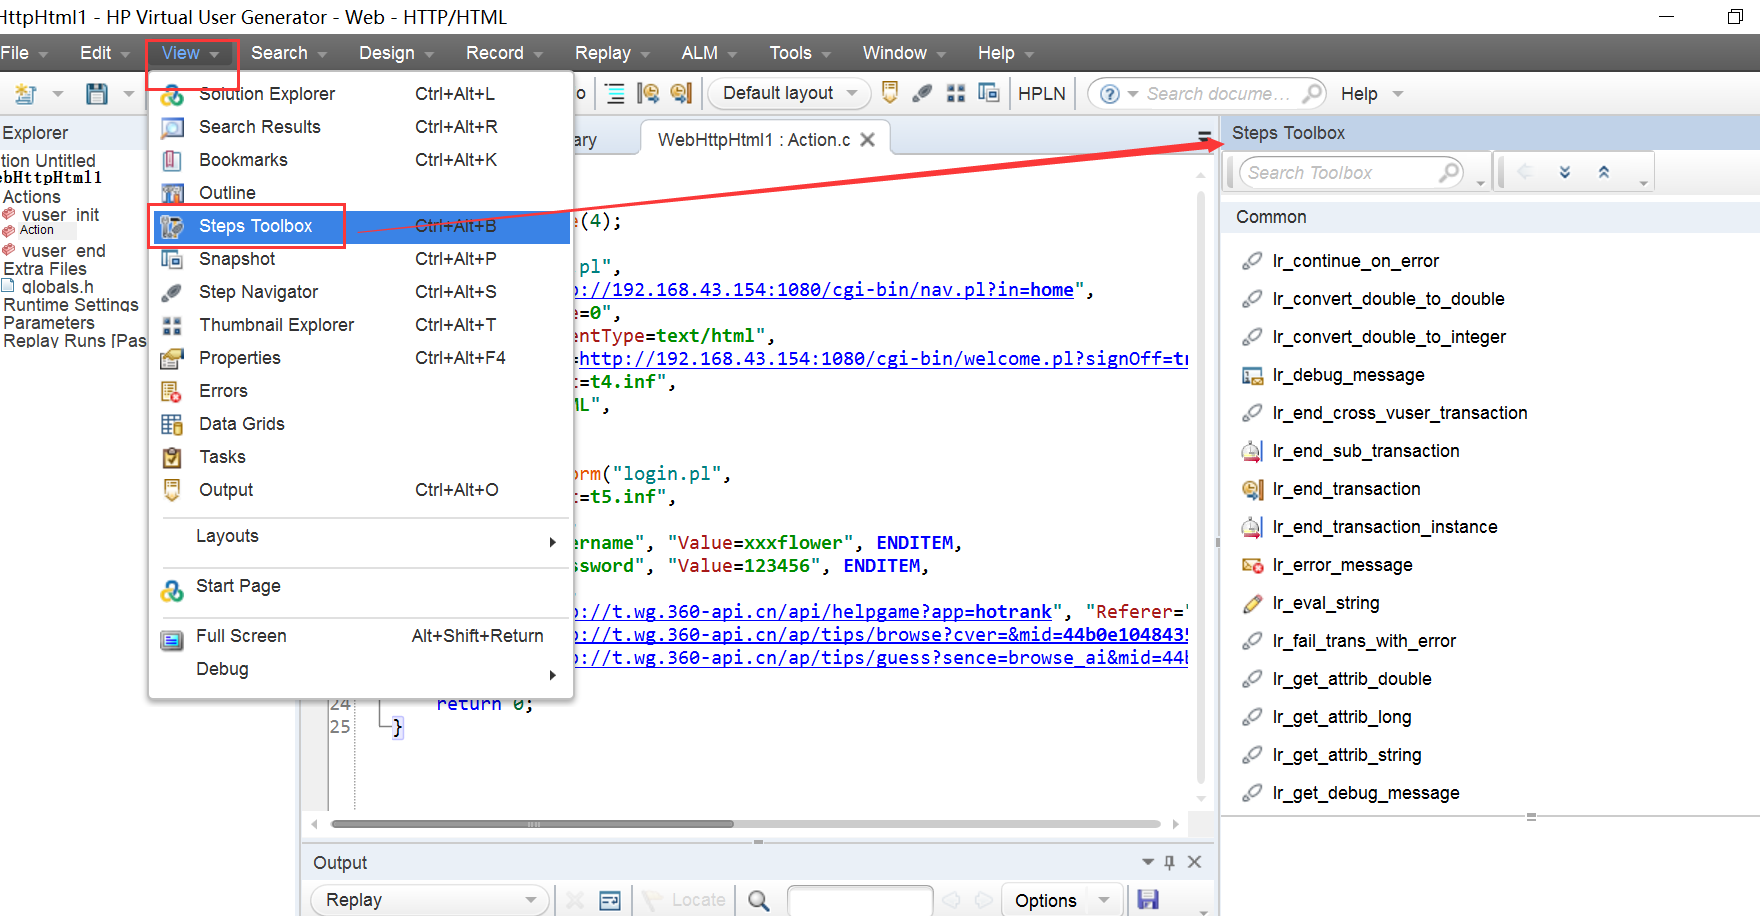Expand the Options dropdown arrow
Viewport: 1760px width, 916px height.
click(1104, 900)
